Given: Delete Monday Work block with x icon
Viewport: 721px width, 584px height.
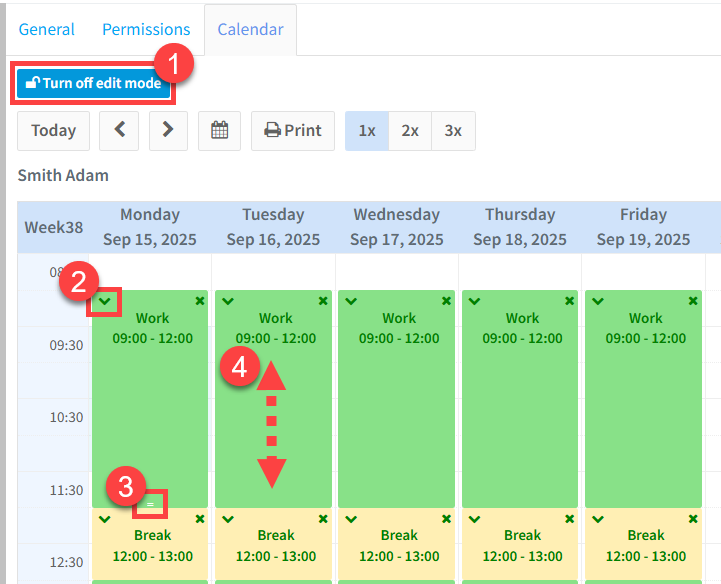Looking at the screenshot, I should pyautogui.click(x=199, y=300).
